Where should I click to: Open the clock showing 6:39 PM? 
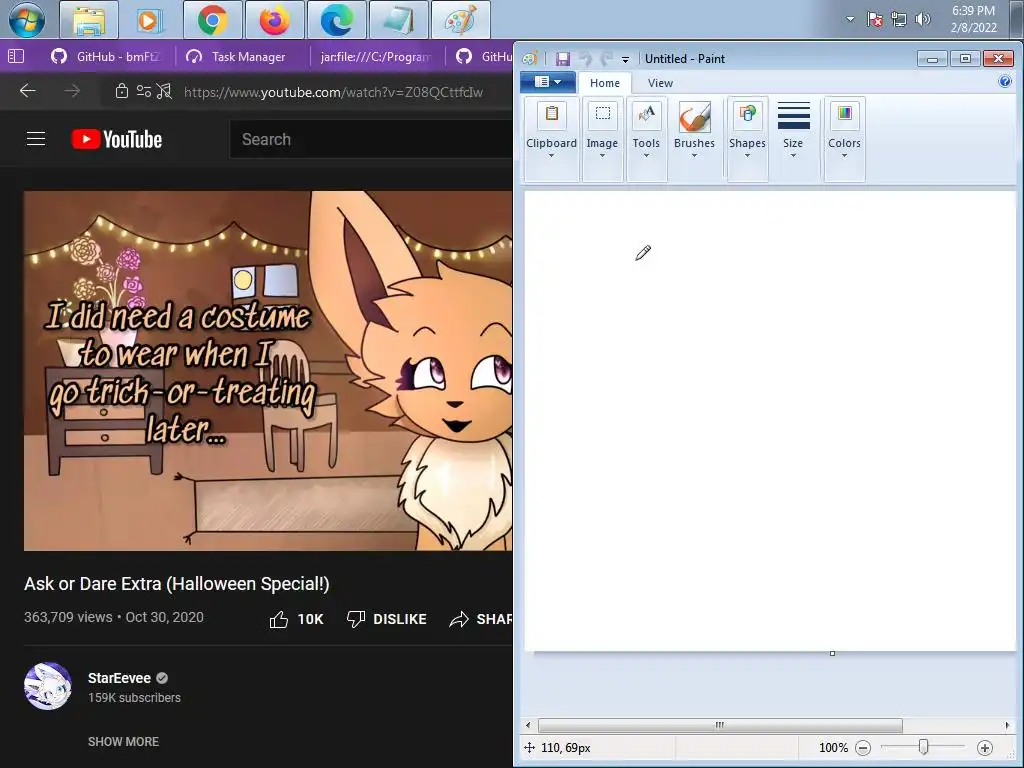(973, 19)
